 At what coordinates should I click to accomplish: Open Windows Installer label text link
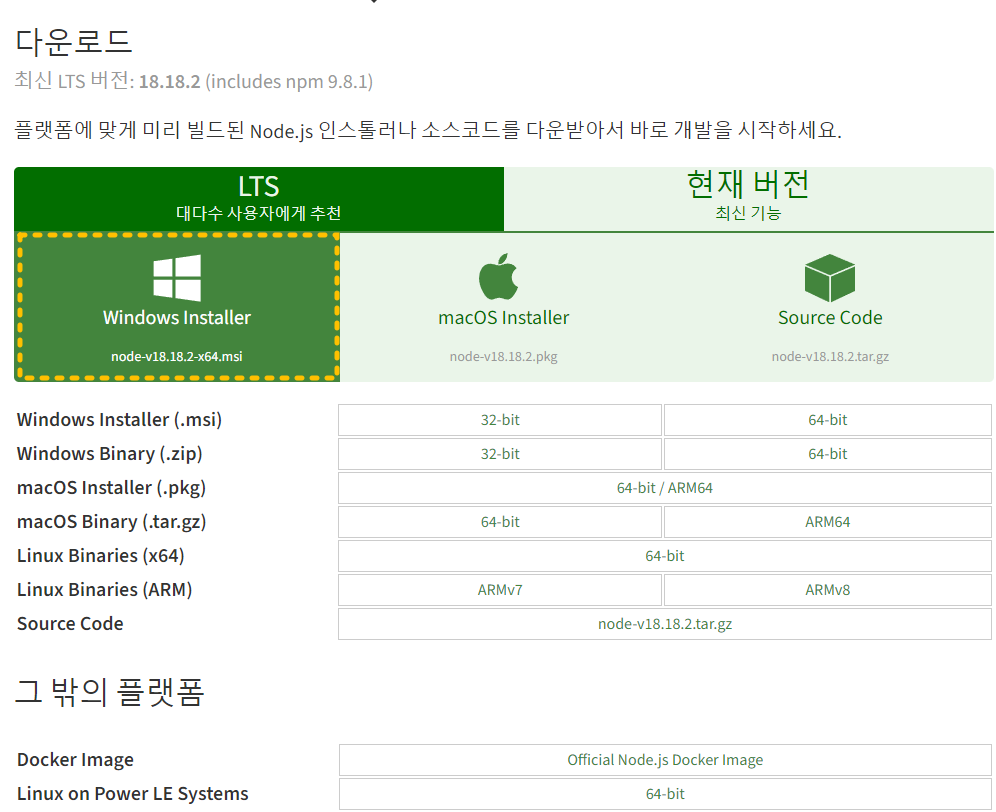pos(177,318)
